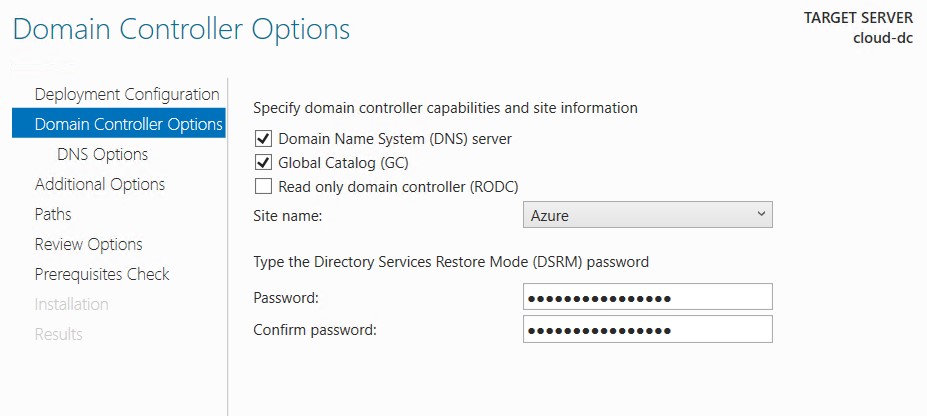927x416 pixels.
Task: Click the Read only domain controller label
Action: tap(398, 187)
